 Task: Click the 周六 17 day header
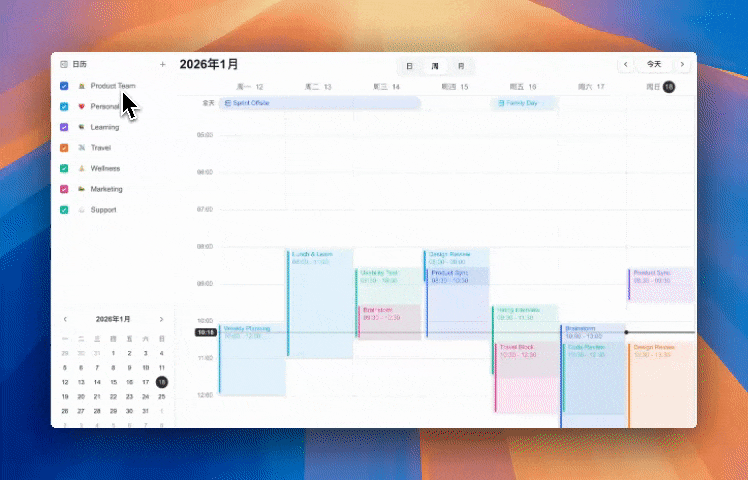coord(591,87)
